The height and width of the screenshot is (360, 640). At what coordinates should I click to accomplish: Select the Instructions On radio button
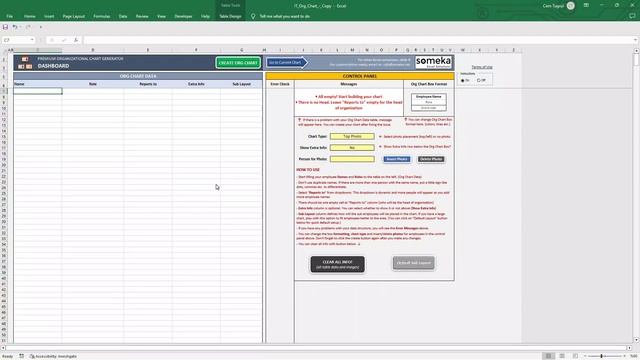click(463, 80)
